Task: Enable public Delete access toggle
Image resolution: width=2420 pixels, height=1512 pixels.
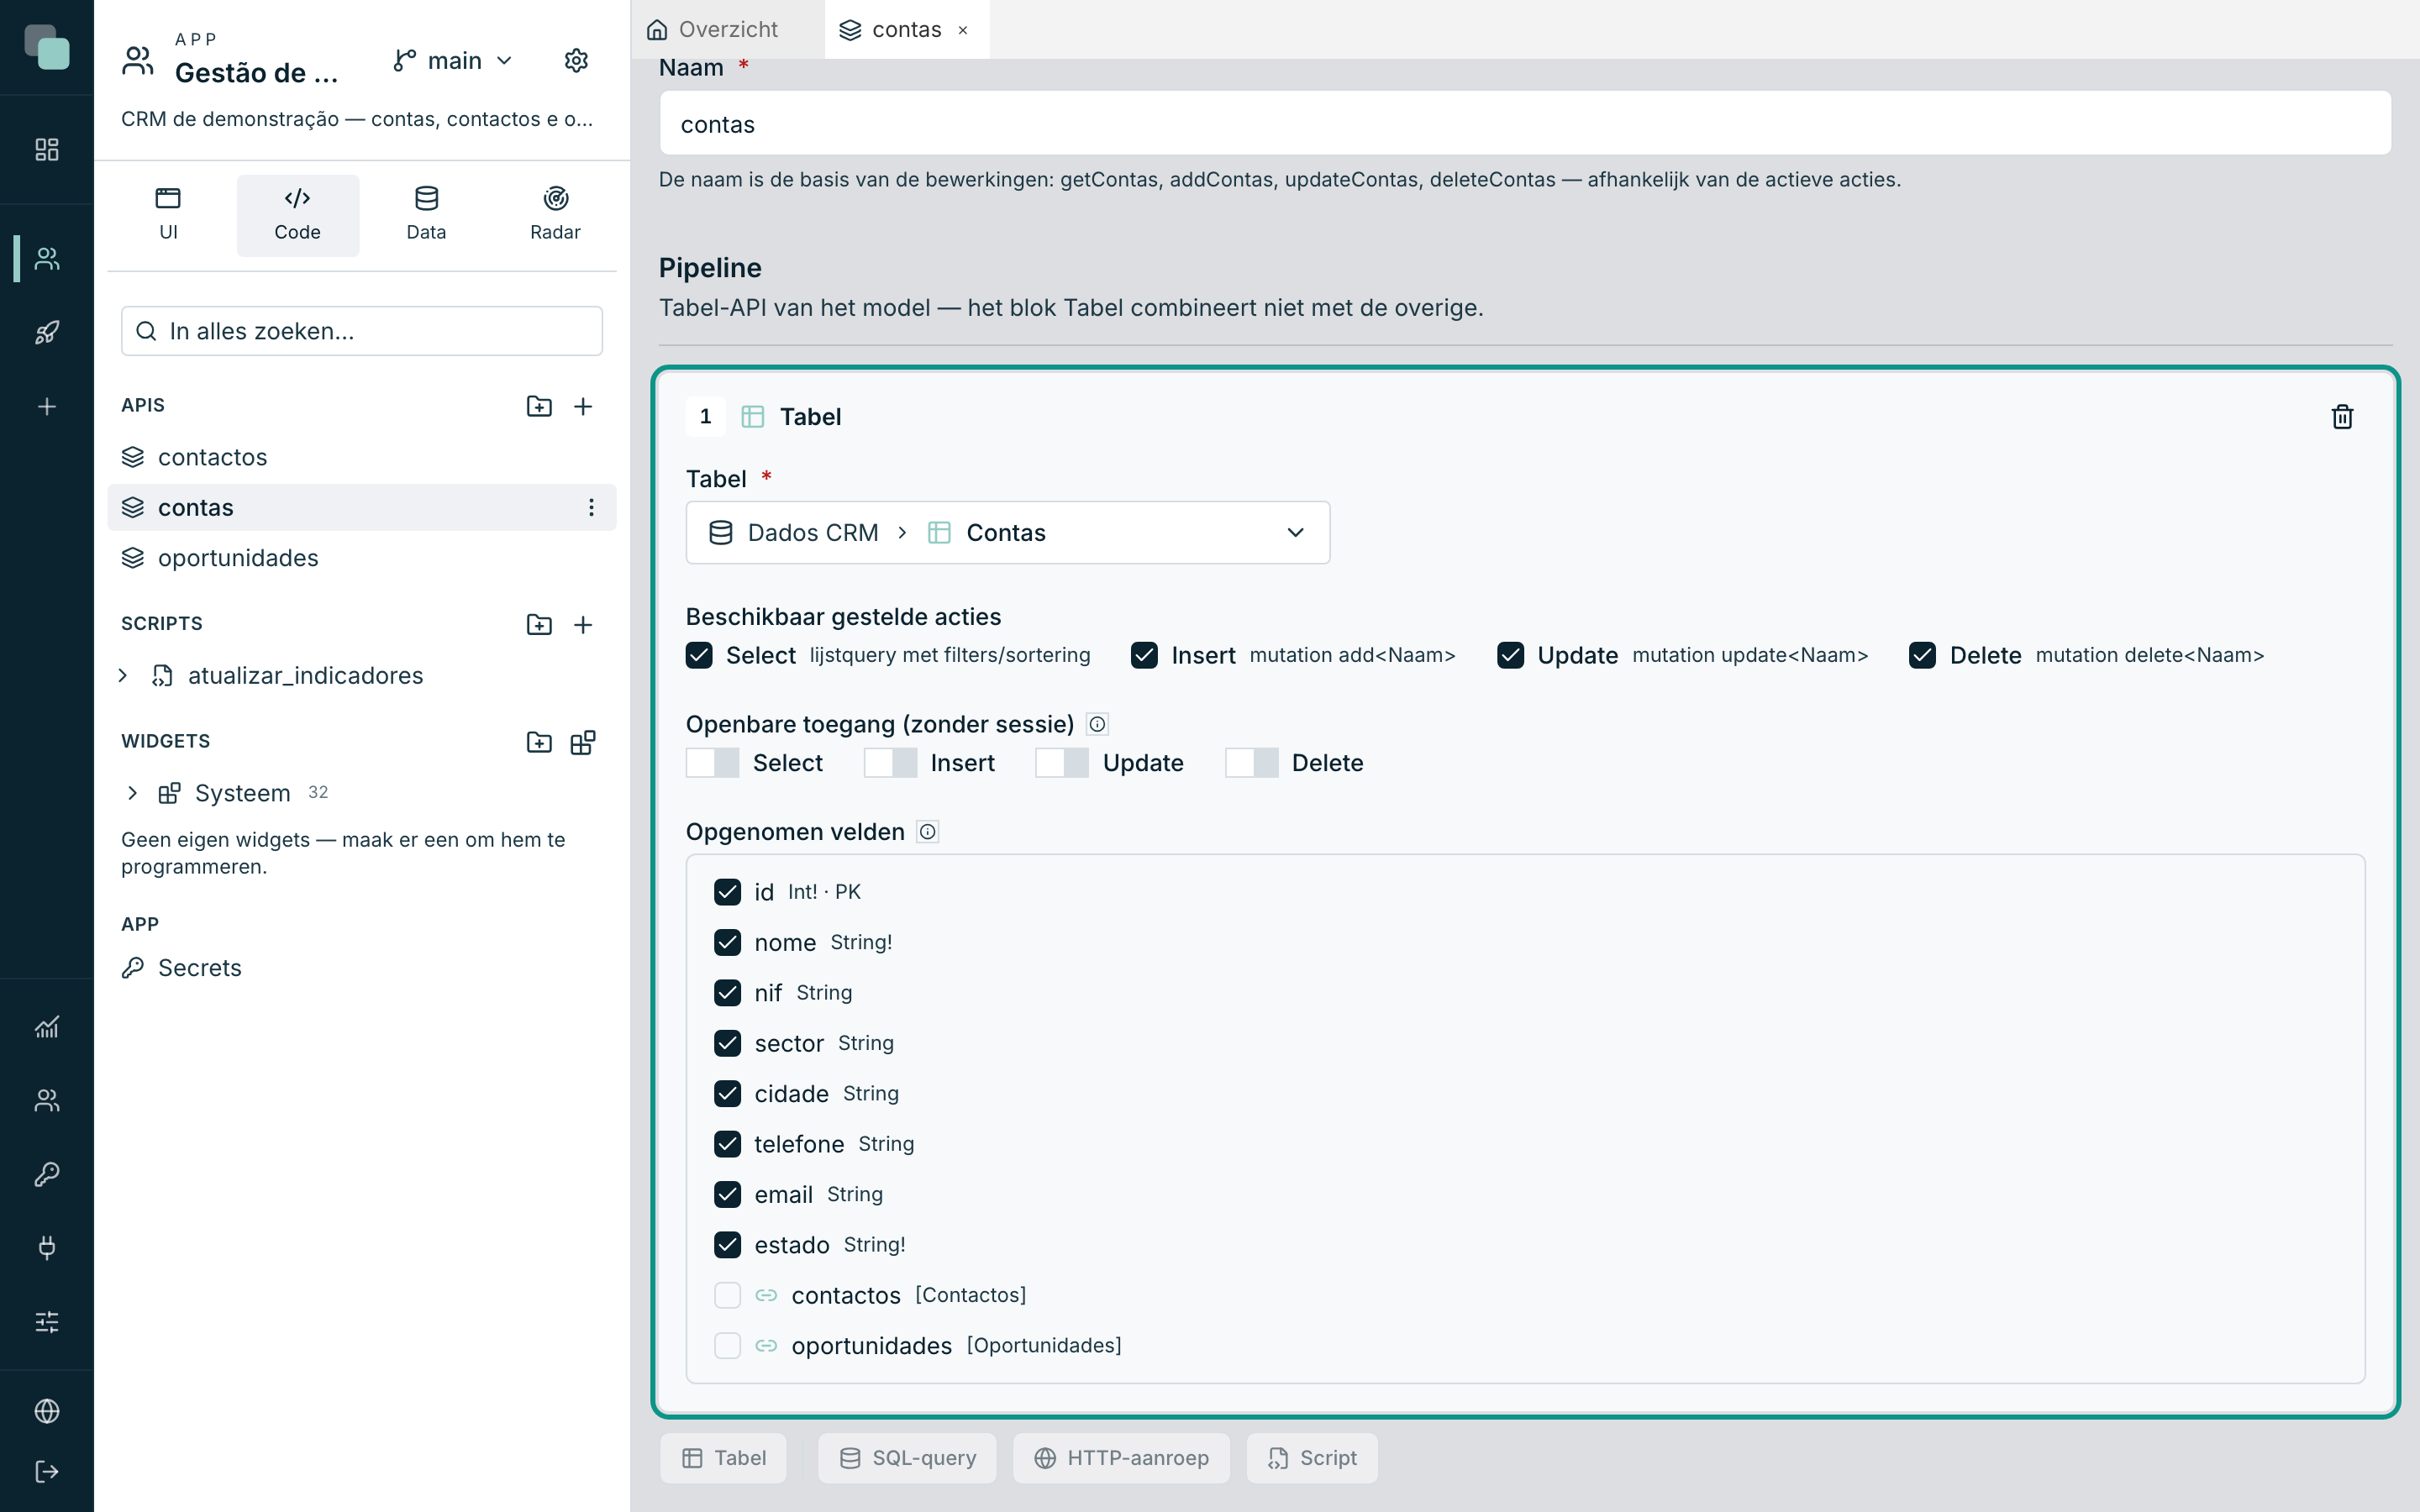Action: (x=1251, y=763)
